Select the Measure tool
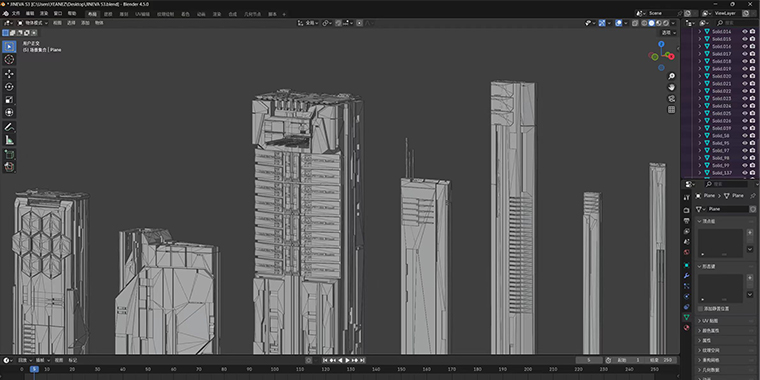760x380 pixels. coord(9,140)
